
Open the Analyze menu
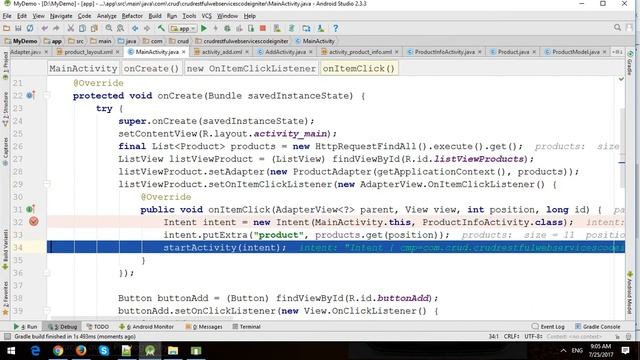point(107,16)
